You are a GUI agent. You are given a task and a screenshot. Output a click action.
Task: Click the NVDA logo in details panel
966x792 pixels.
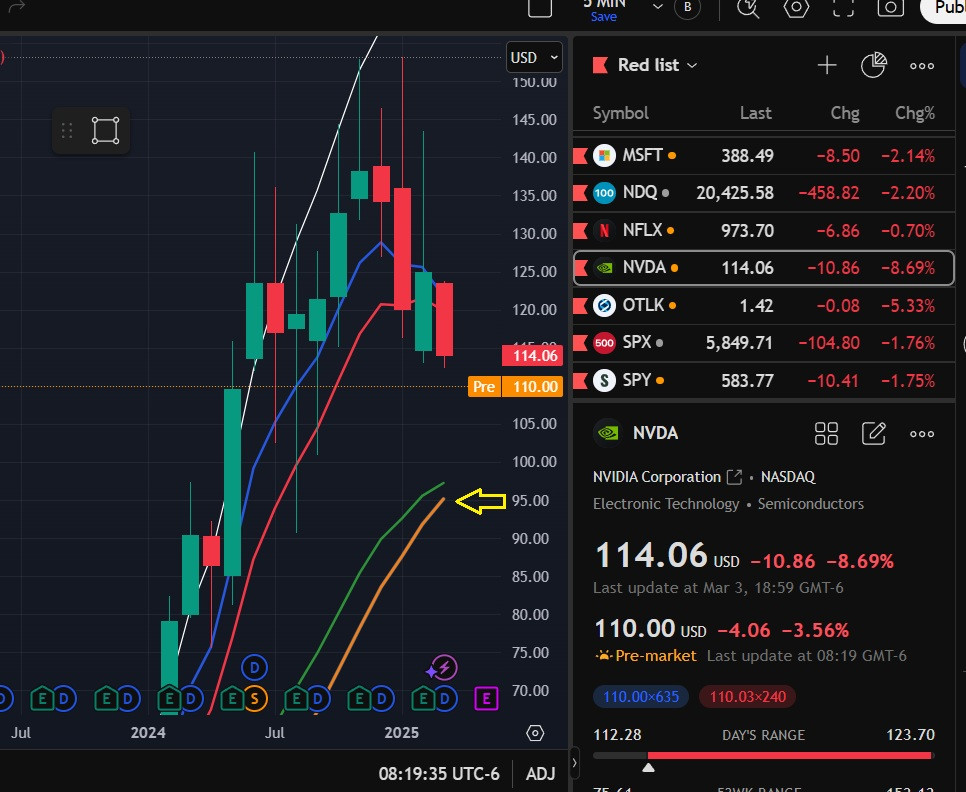pos(607,433)
